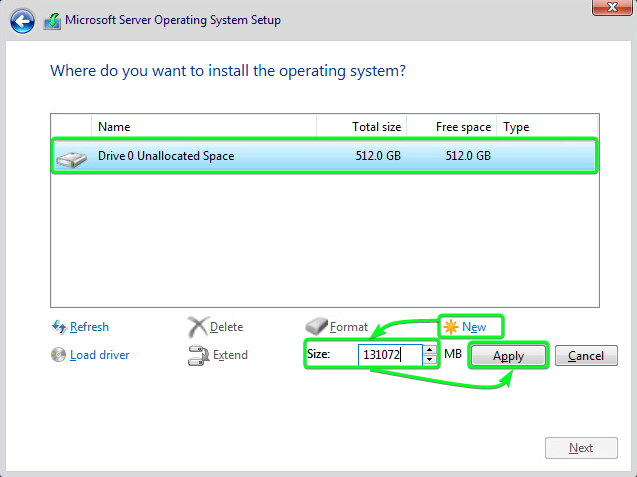
Task: Click the setup installer icon beside the title
Action: [52, 21]
